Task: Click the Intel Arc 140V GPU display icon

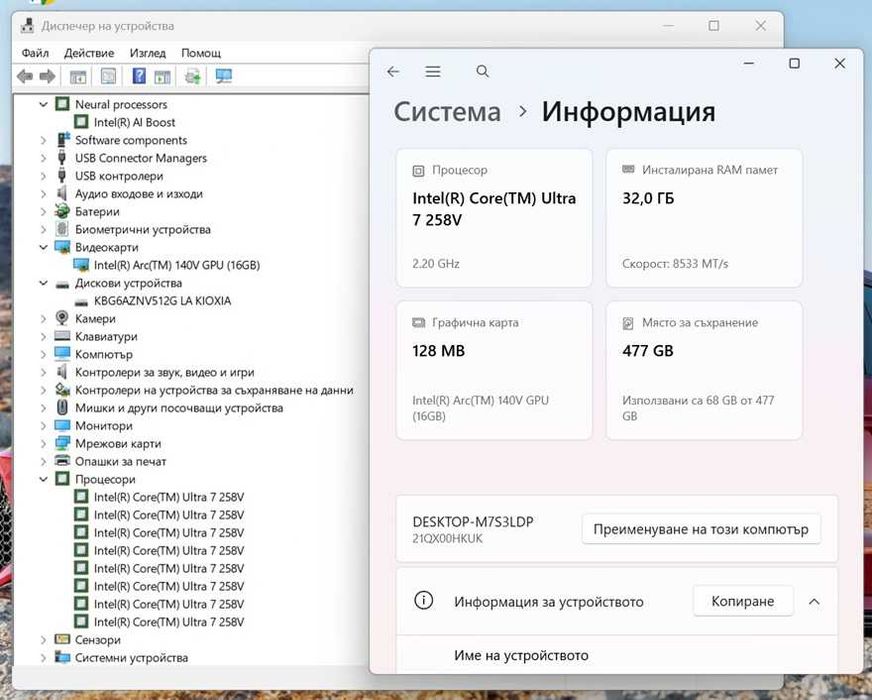Action: pyautogui.click(x=81, y=265)
